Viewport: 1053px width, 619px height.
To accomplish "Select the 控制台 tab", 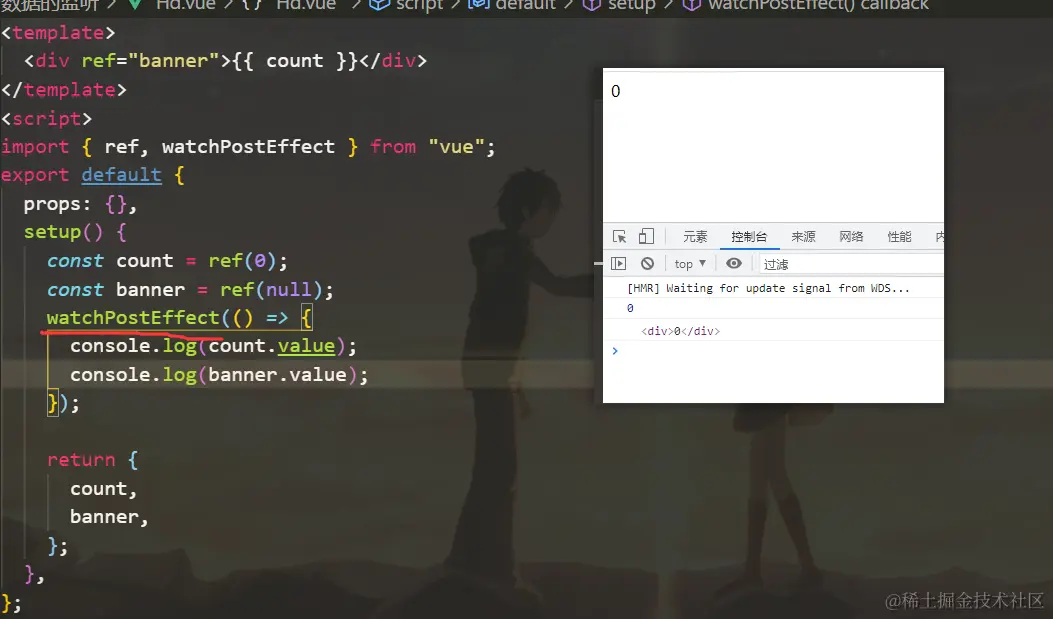I will [x=749, y=236].
